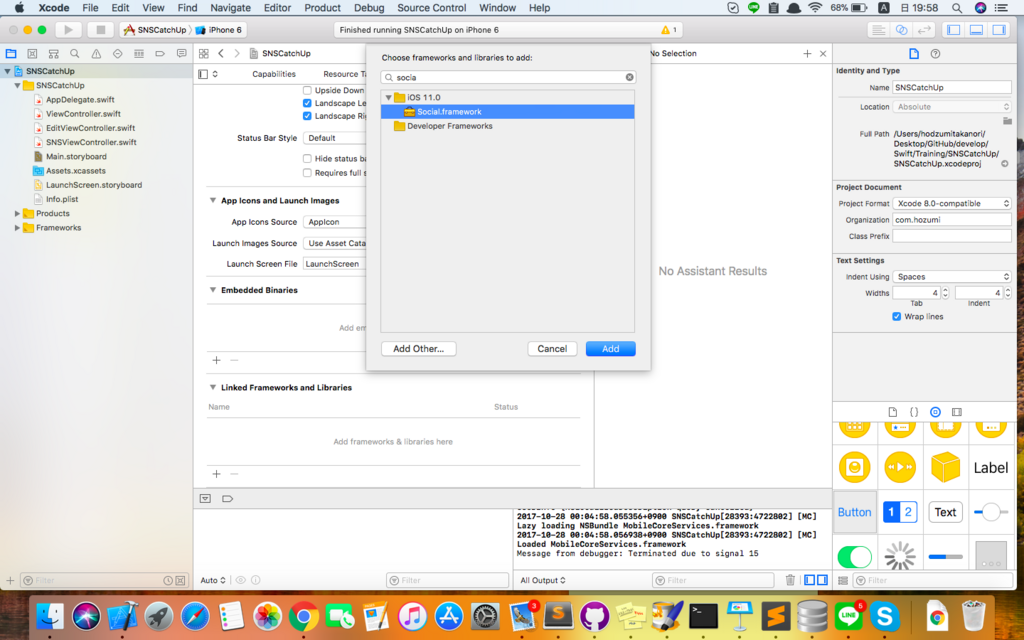The width and height of the screenshot is (1024, 640).
Task: Open the Navigate menu
Action: [230, 8]
